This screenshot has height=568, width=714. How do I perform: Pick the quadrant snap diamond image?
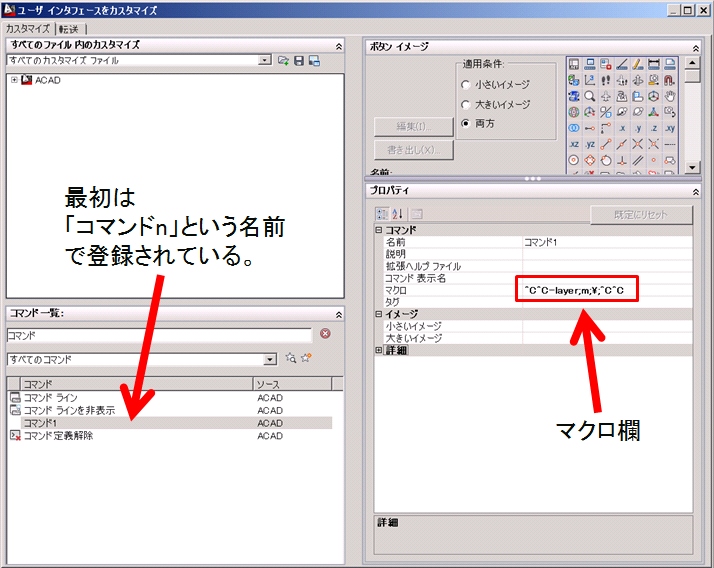pos(590,160)
